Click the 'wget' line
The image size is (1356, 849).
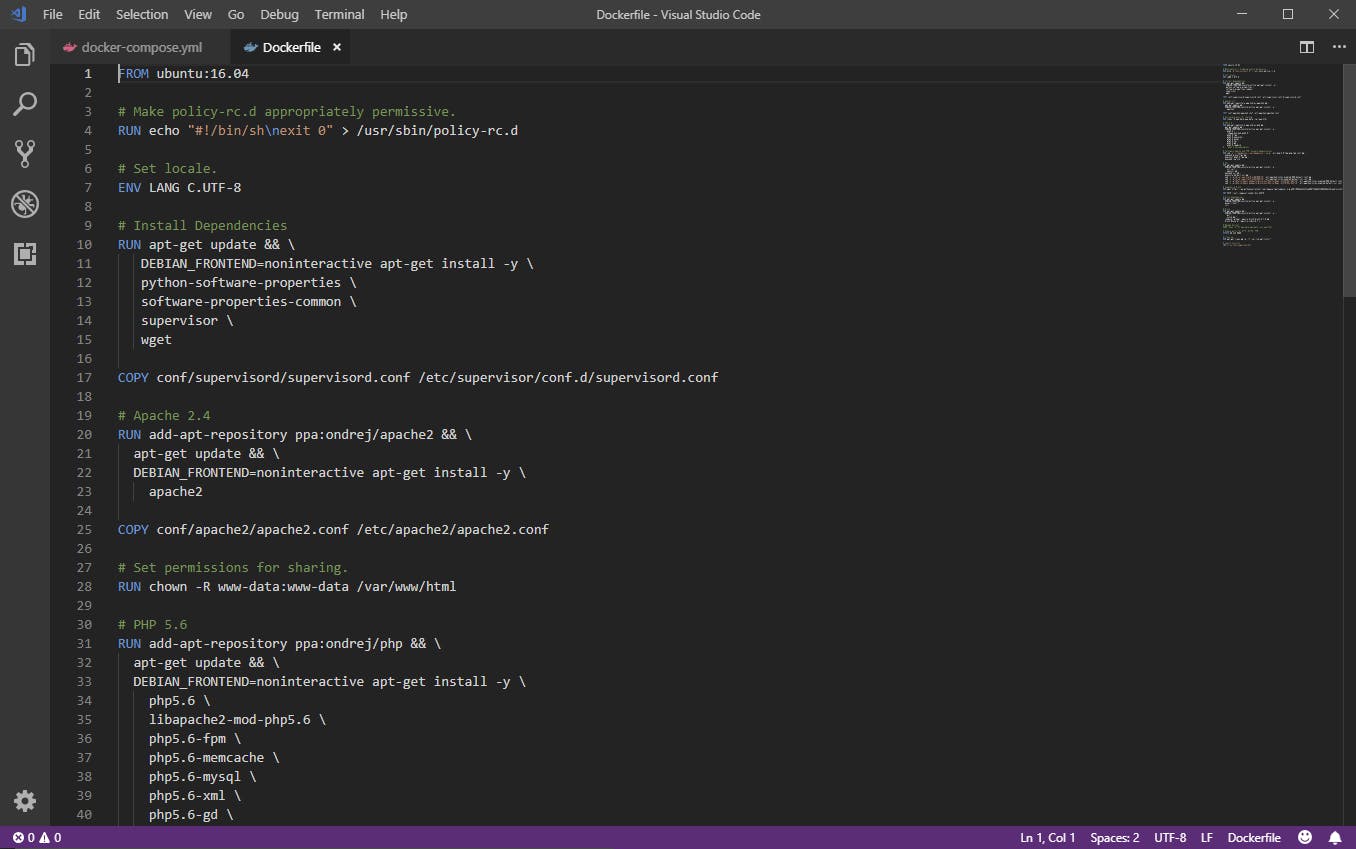(156, 339)
